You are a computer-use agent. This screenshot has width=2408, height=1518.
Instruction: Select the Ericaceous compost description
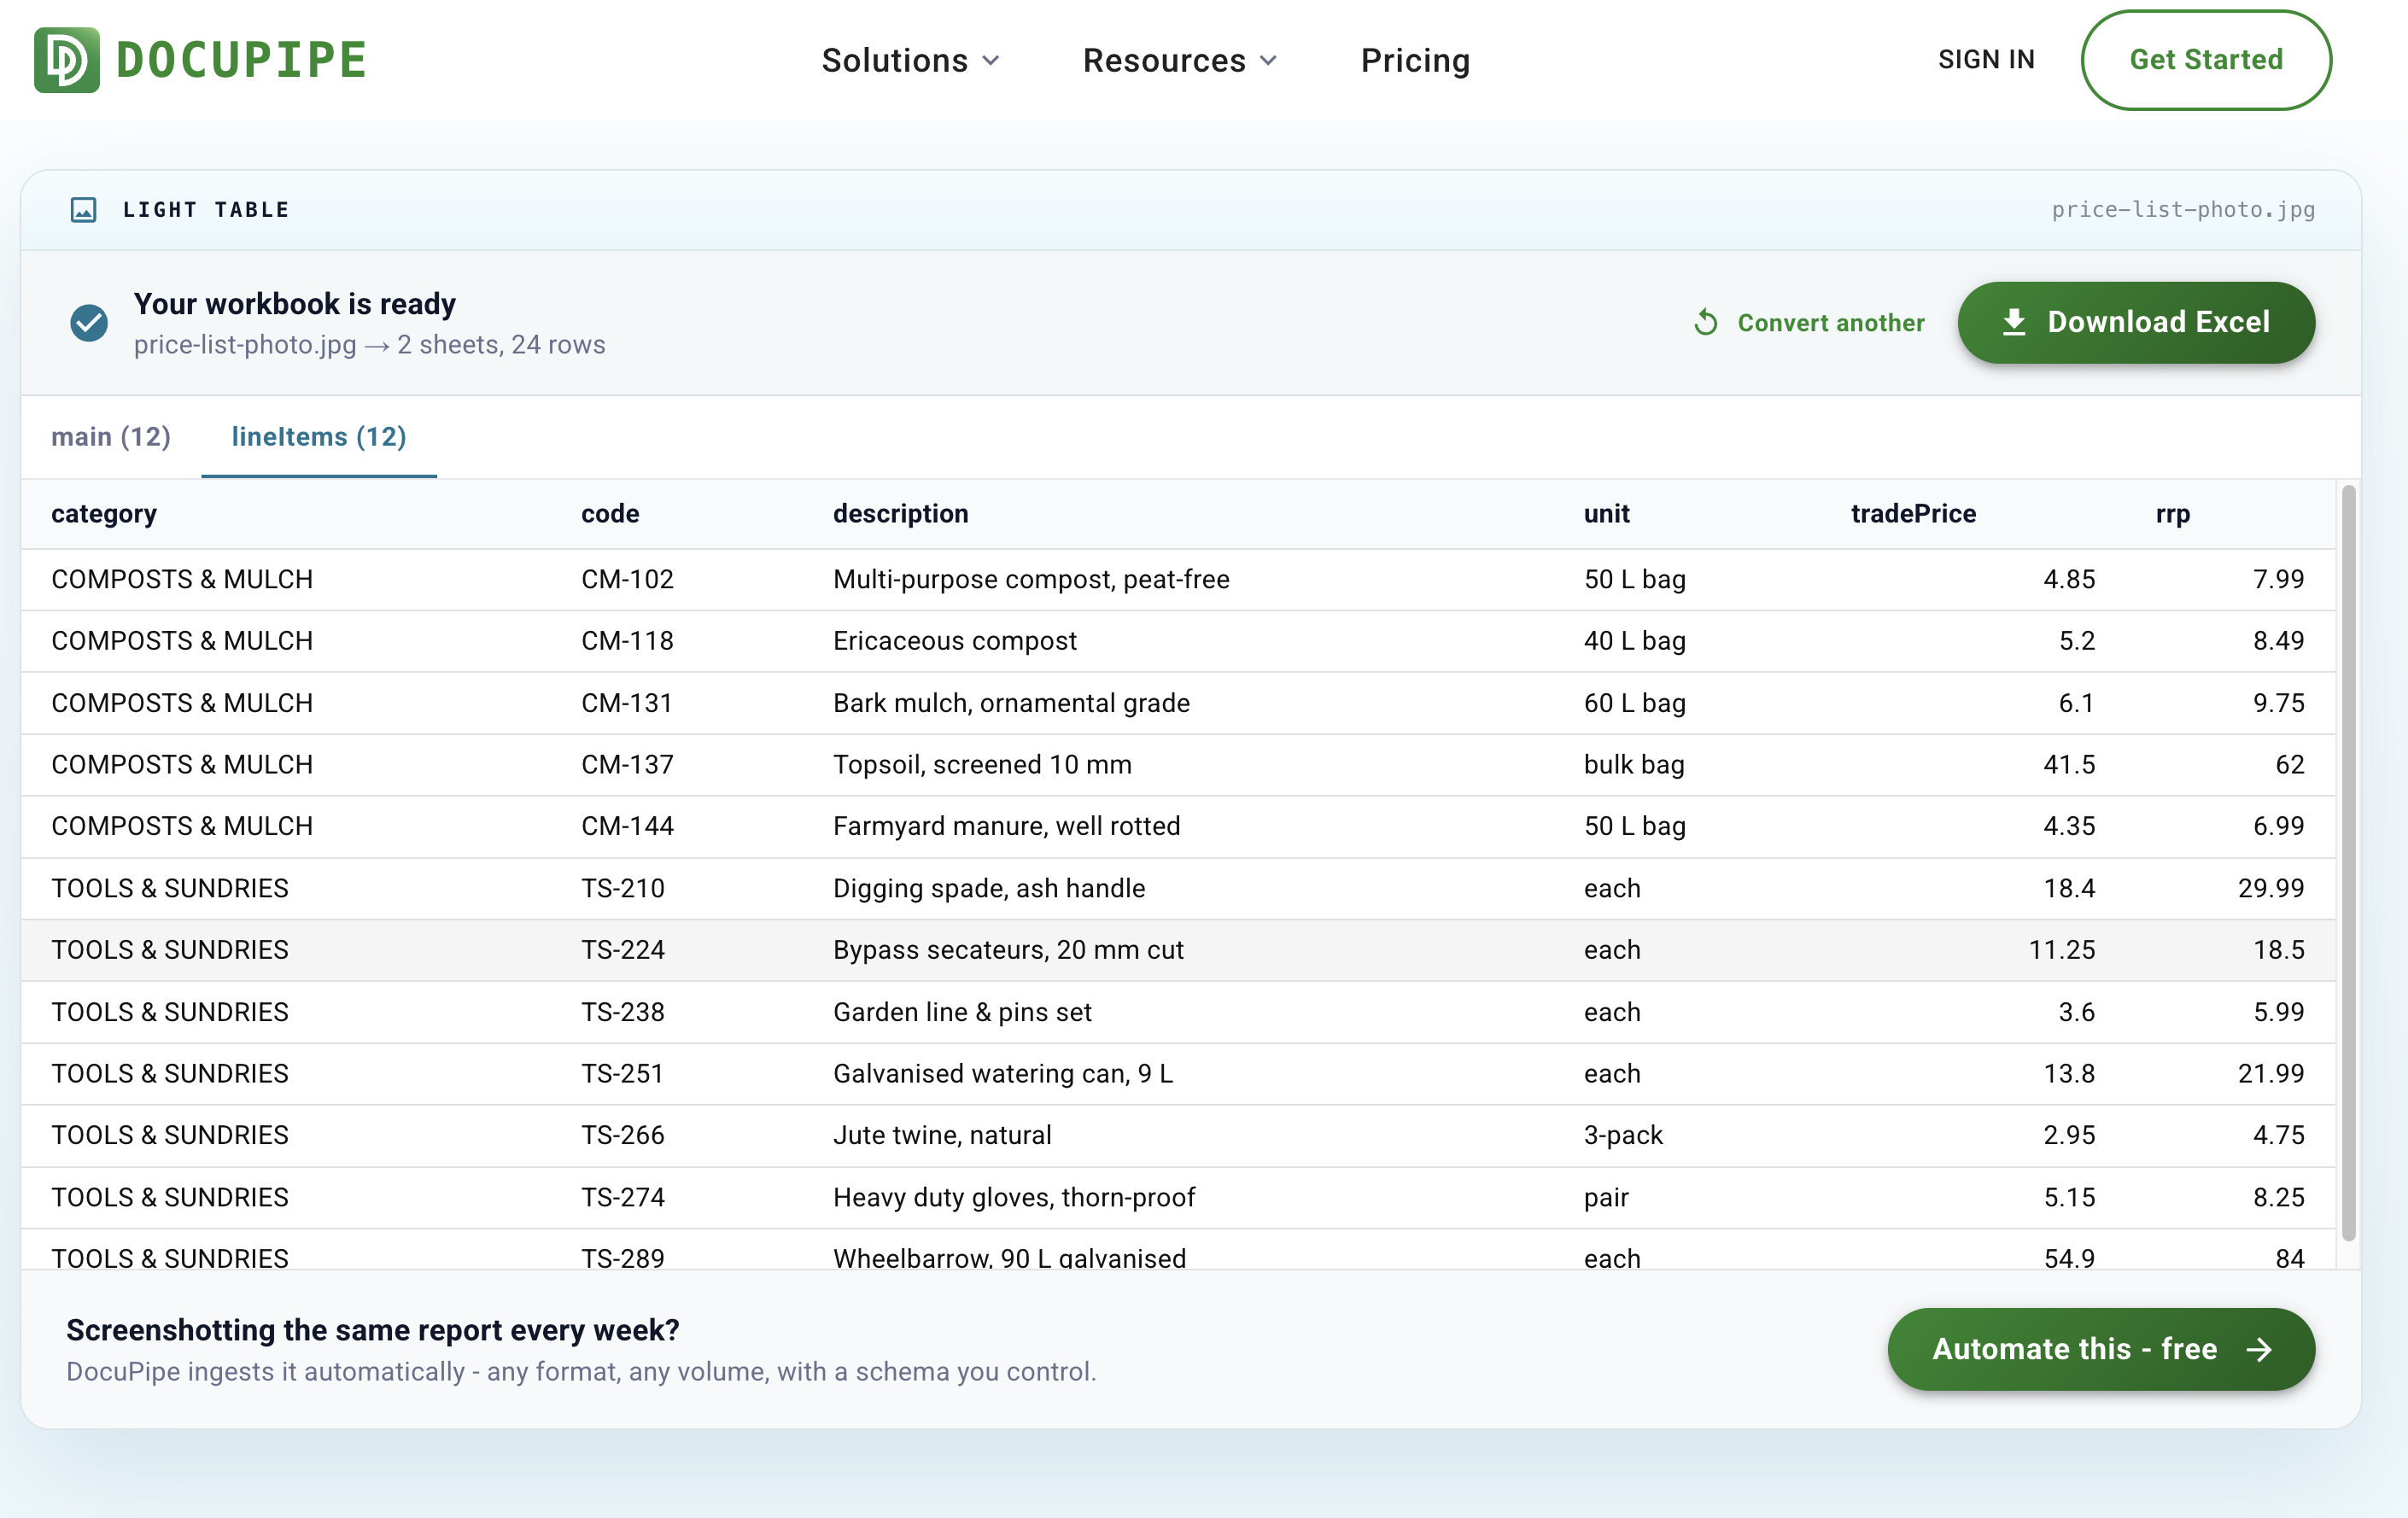point(954,641)
